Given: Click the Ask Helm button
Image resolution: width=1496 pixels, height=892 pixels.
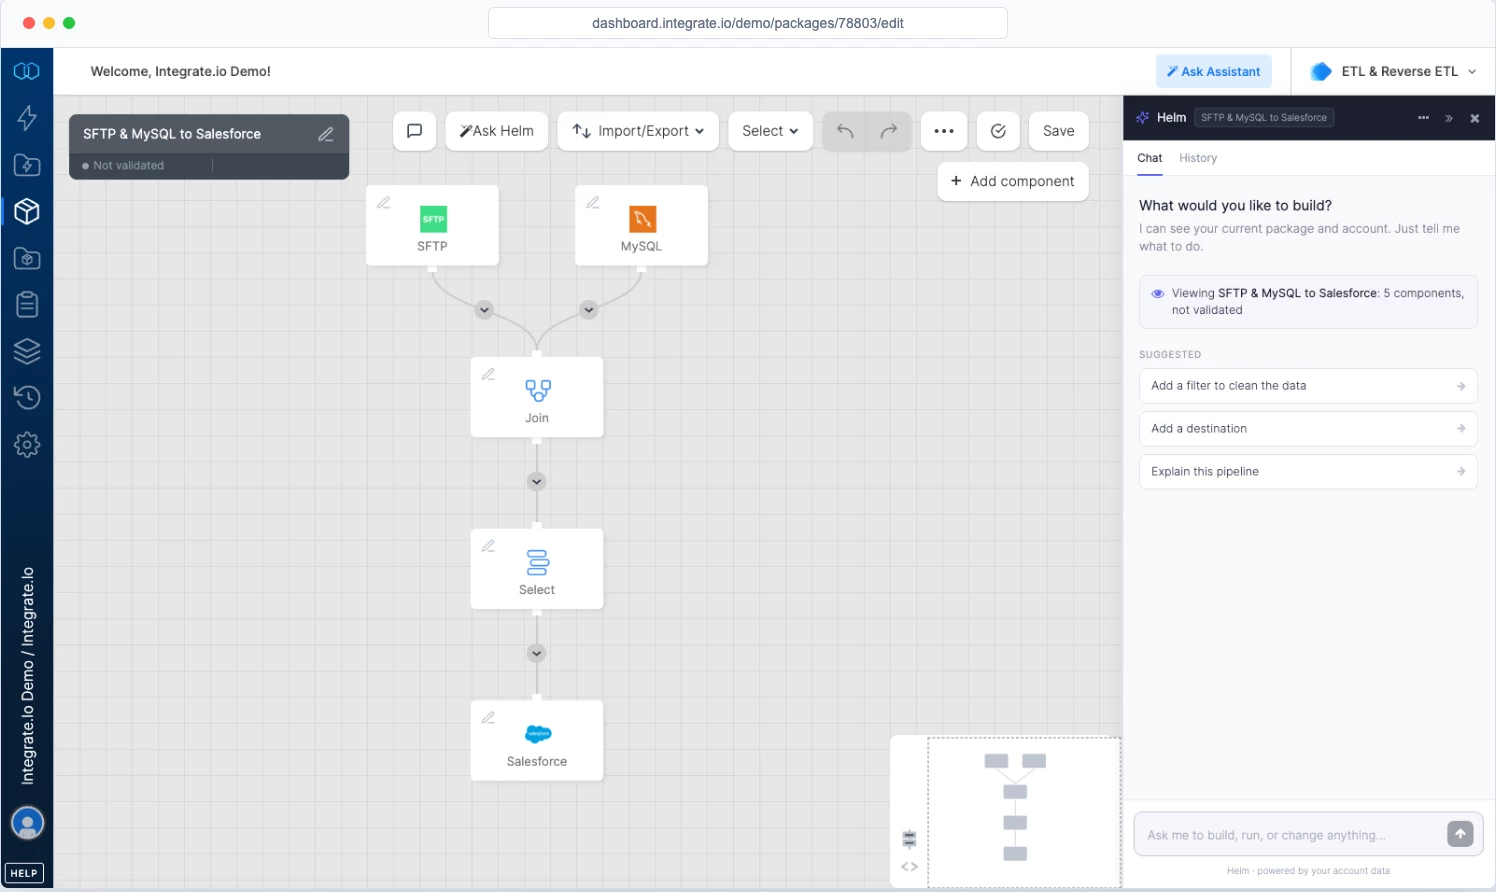Looking at the screenshot, I should pos(497,131).
